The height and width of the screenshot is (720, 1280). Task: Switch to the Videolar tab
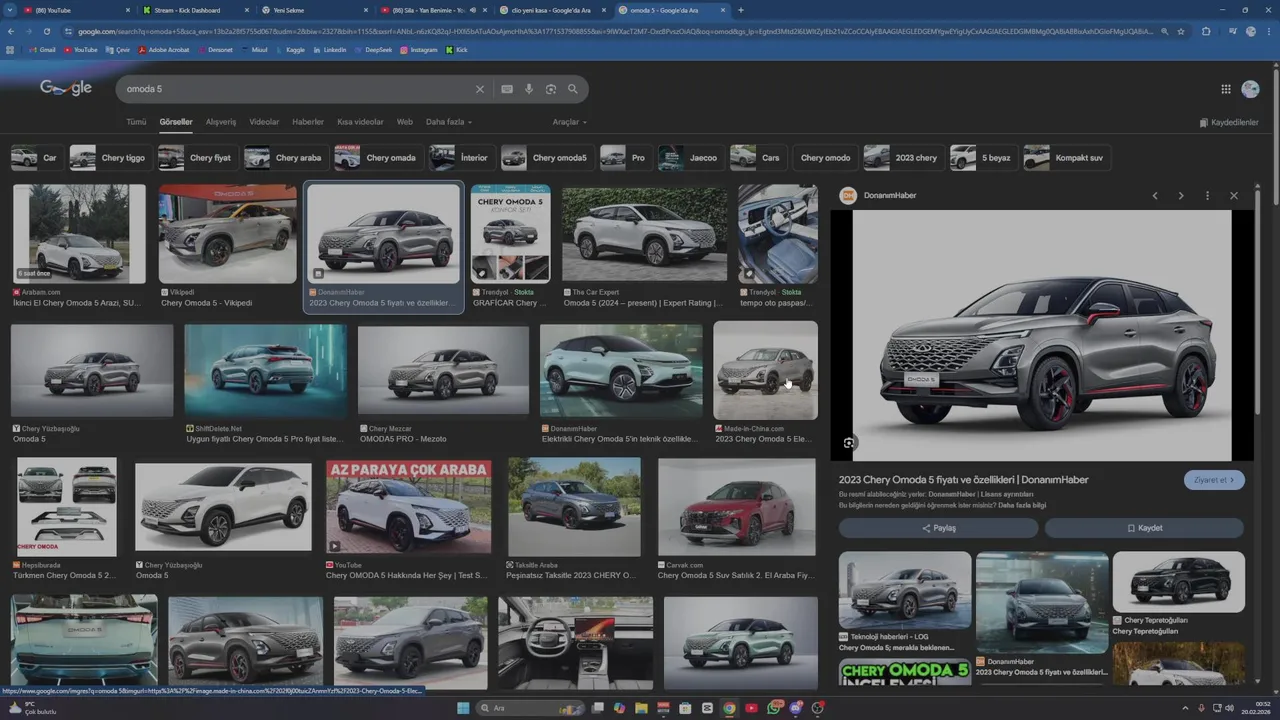click(x=264, y=122)
